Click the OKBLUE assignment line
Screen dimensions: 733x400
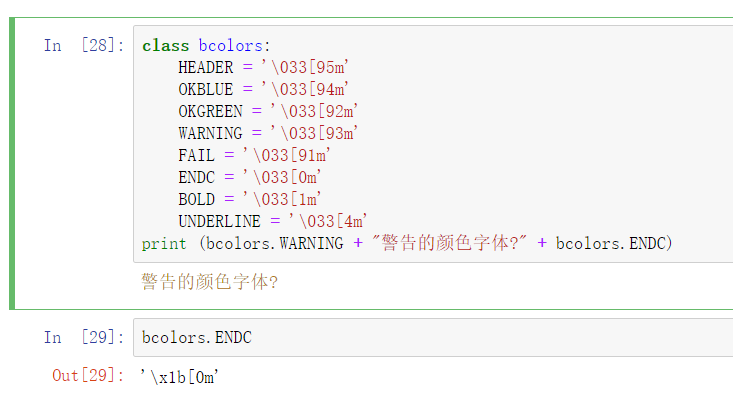(263, 89)
